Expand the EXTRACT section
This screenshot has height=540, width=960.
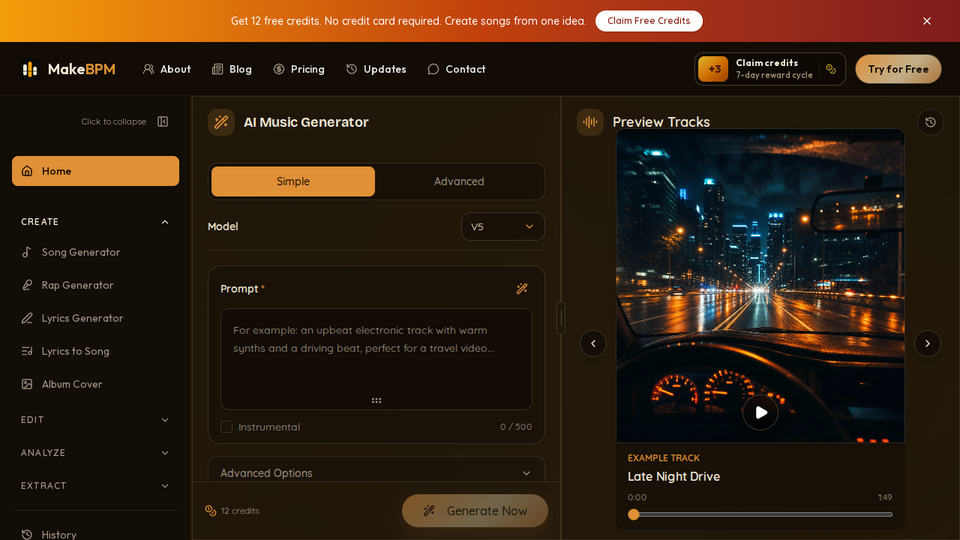(x=96, y=486)
